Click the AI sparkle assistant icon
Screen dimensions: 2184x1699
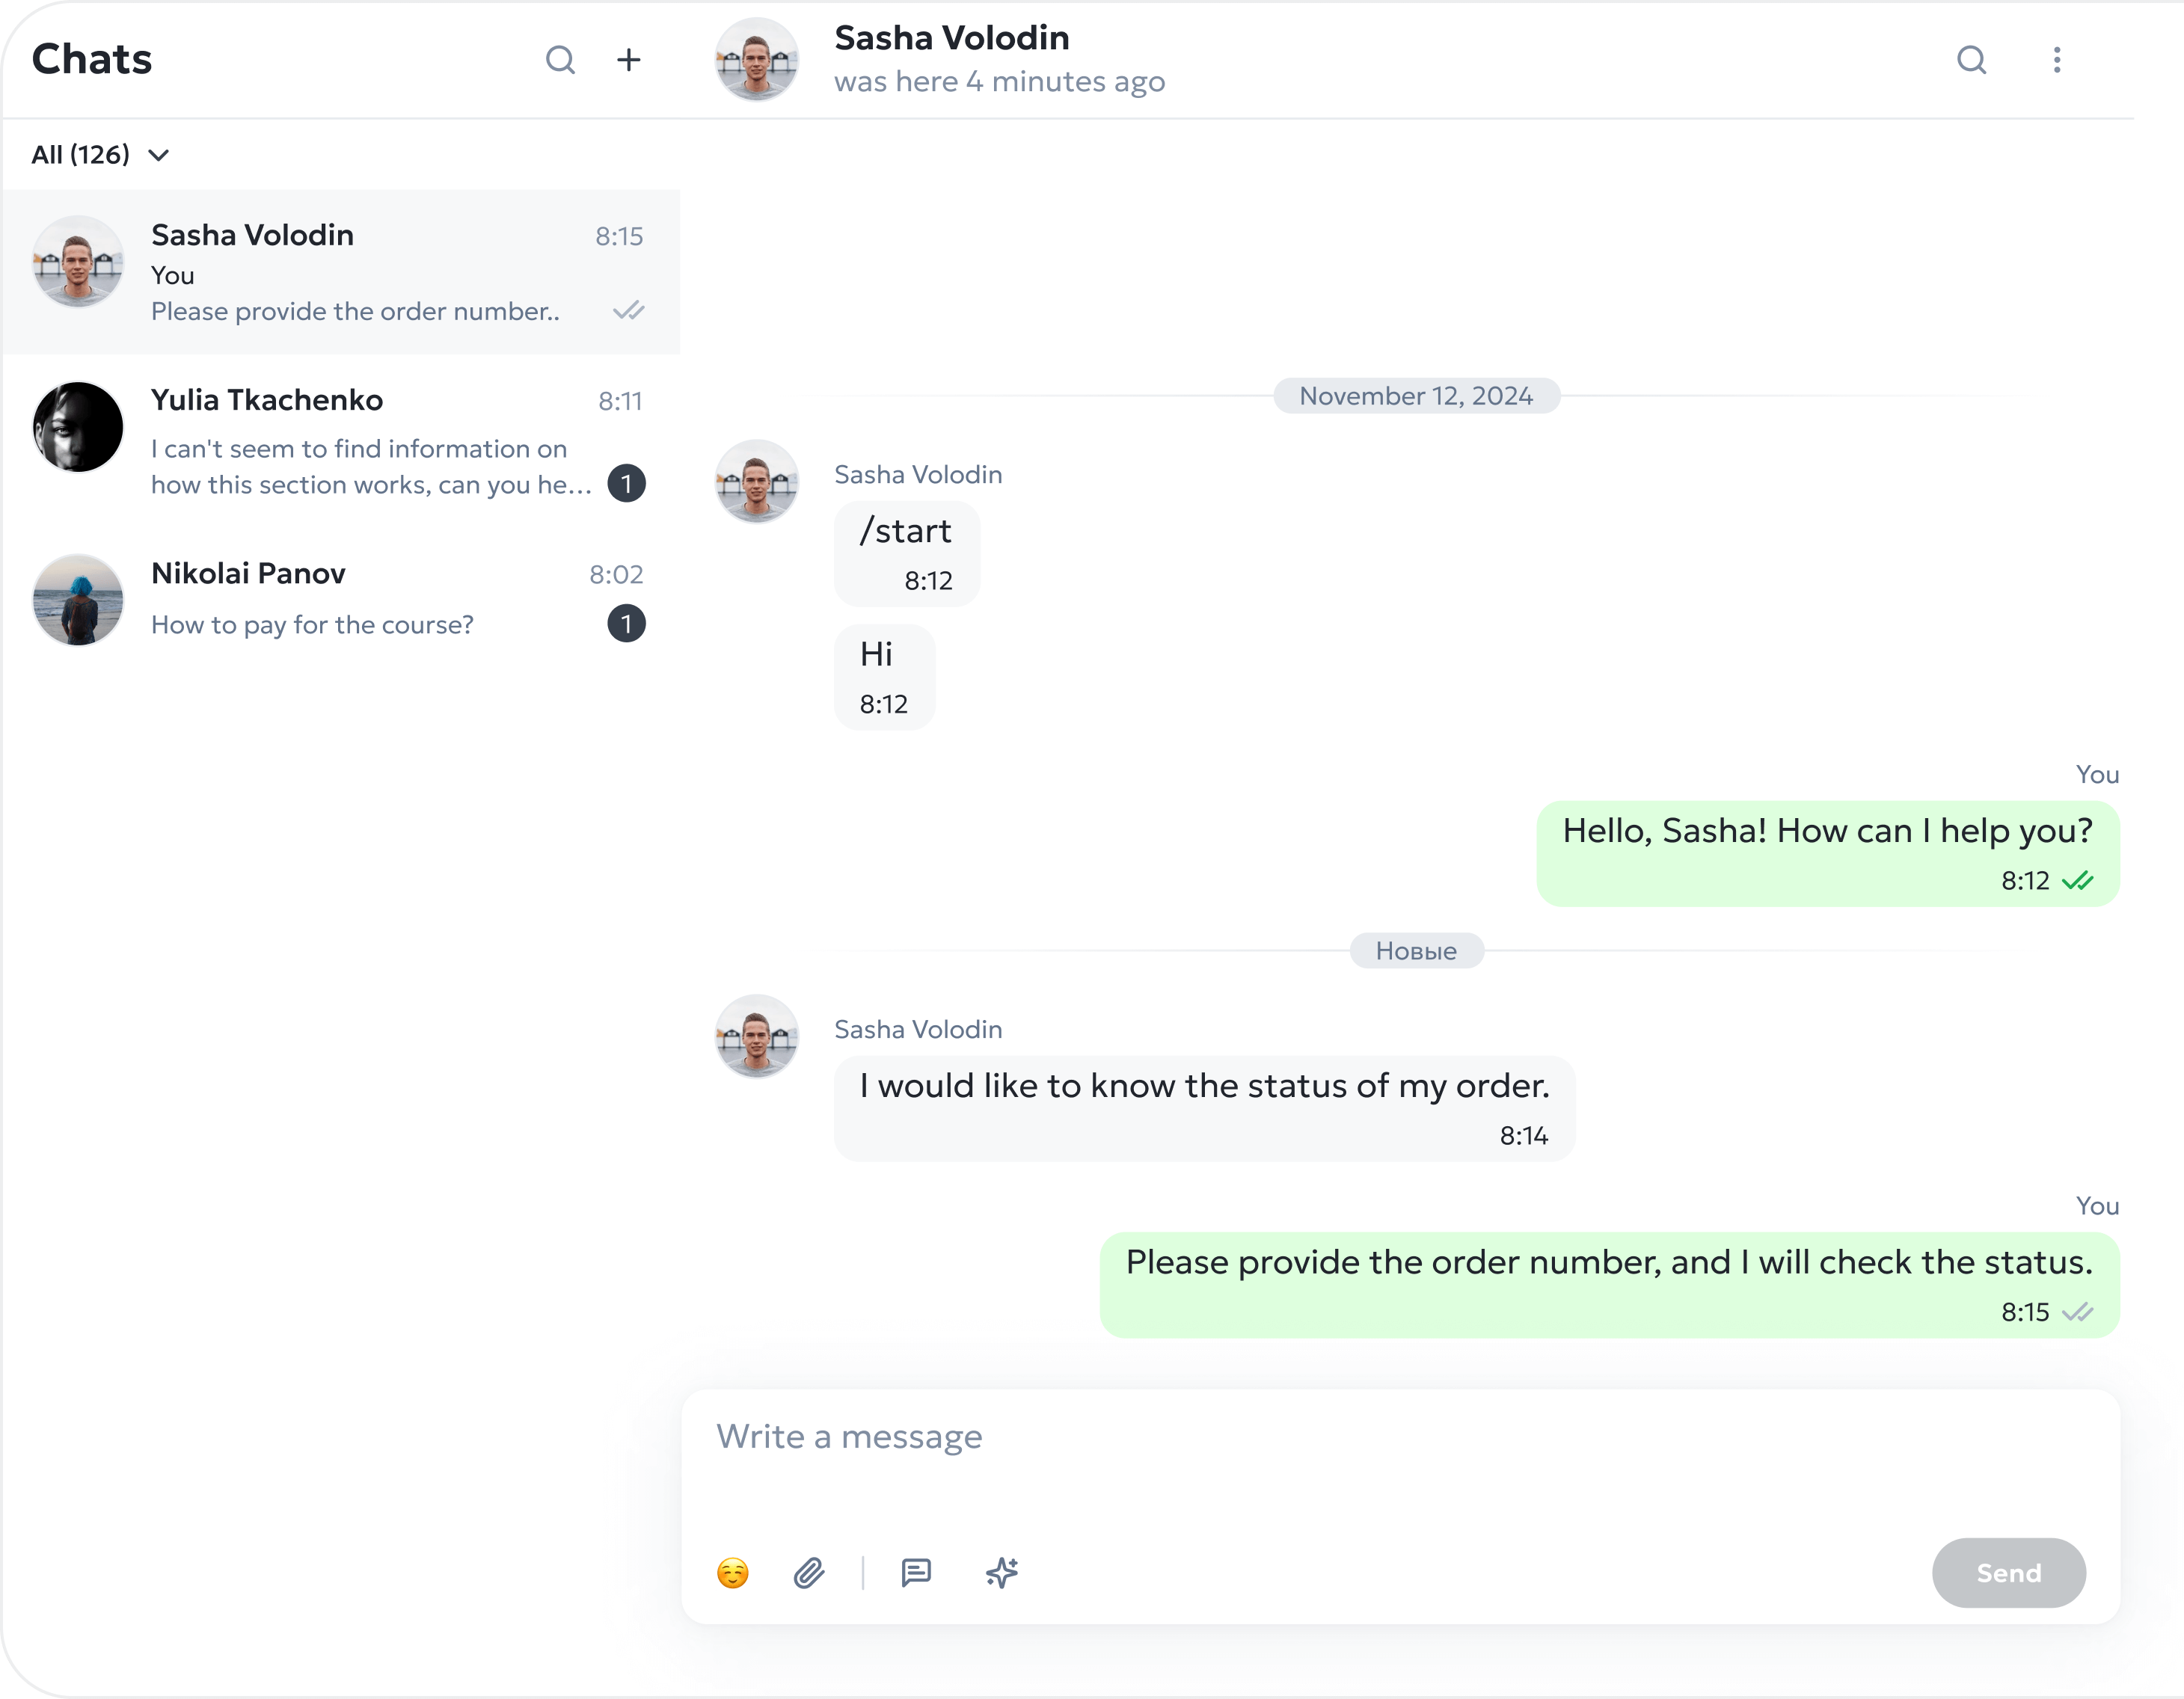pos(1001,1573)
